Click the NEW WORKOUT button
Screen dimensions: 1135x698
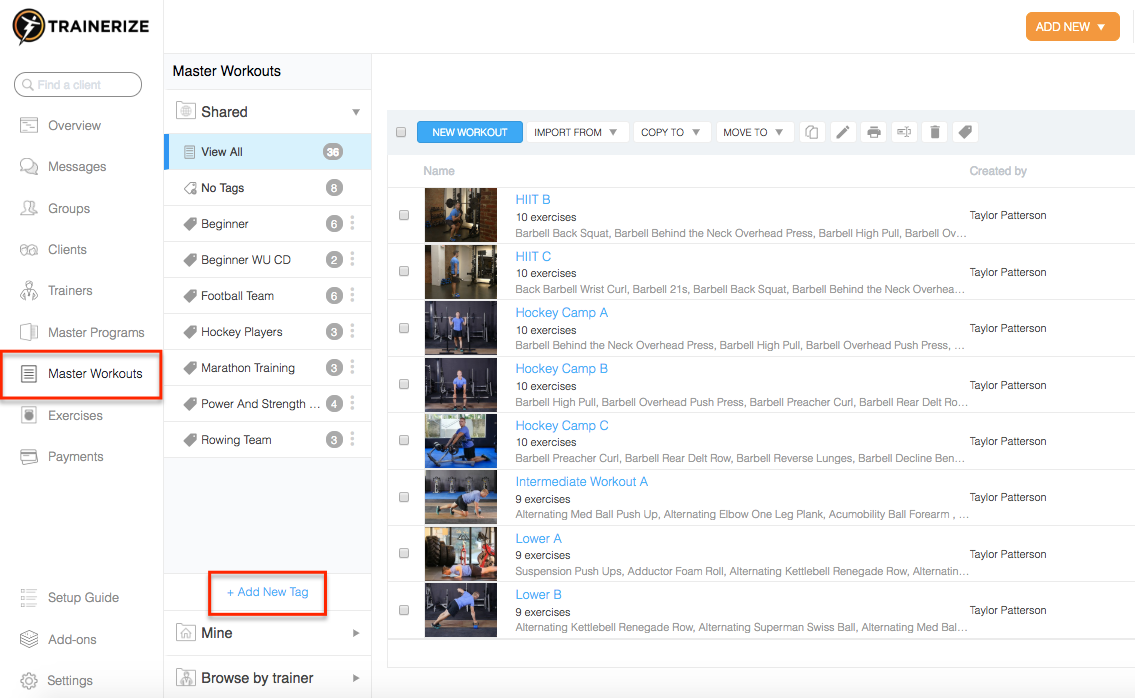pyautogui.click(x=470, y=132)
